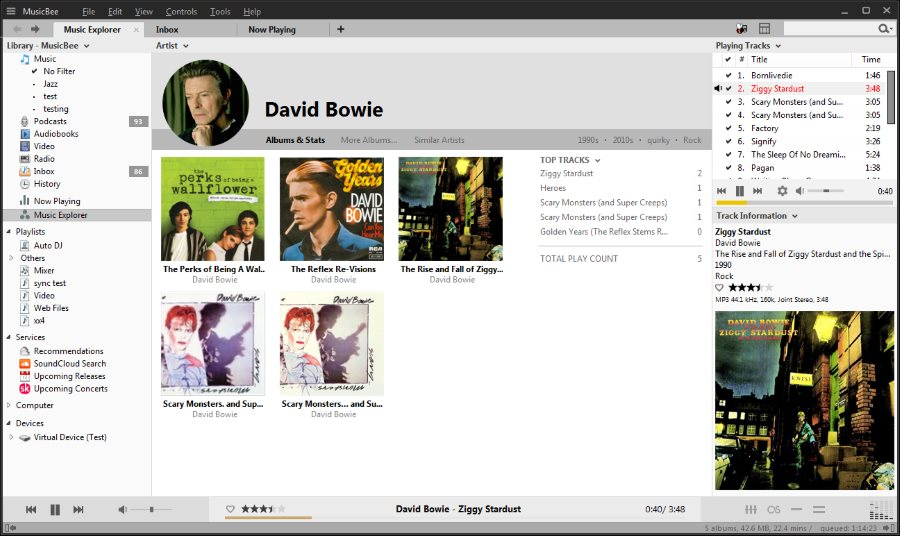Uncheck the Ziggy Stardust track checkbox
Viewport: 900px width, 536px height.
click(x=728, y=88)
